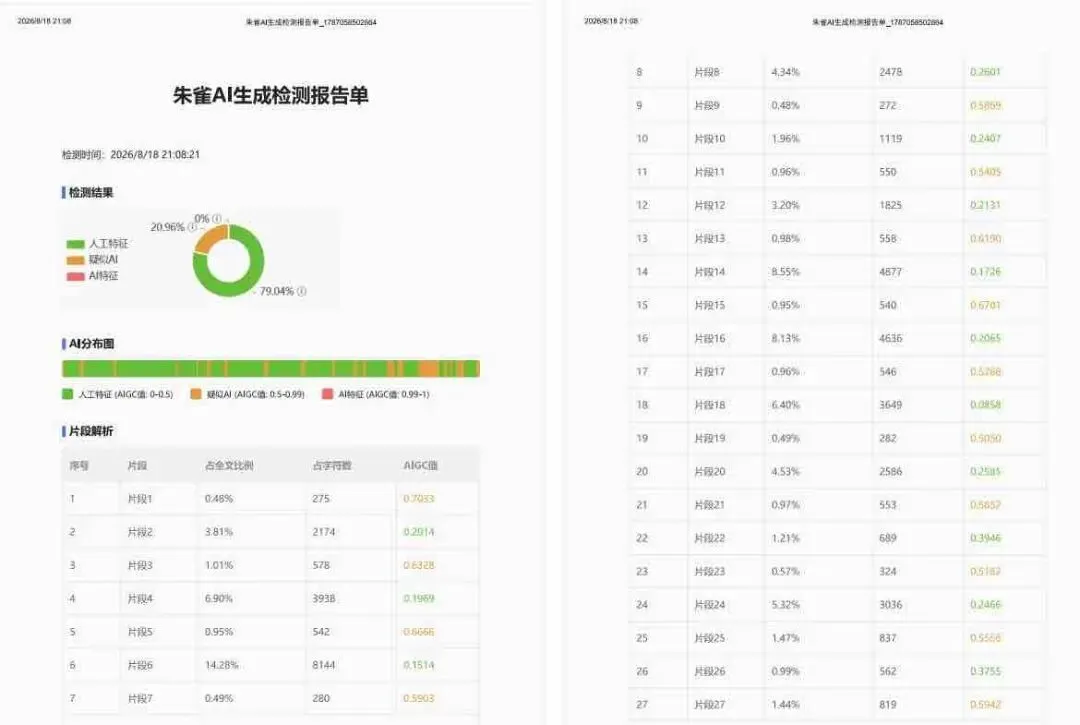This screenshot has height=725, width=1080.
Task: Click the 3036 character count of 片段24
Action: (x=891, y=605)
